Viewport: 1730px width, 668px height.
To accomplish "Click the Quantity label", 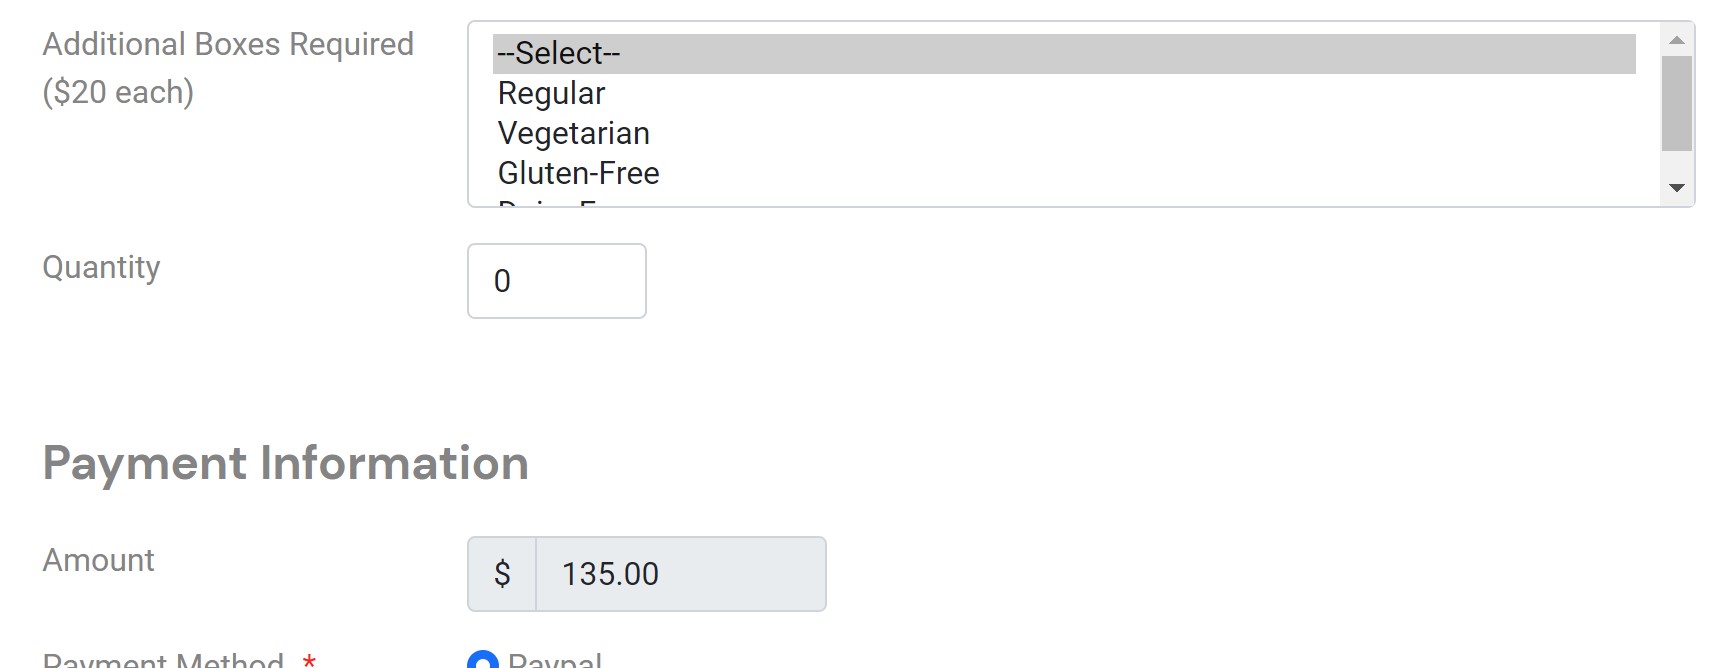I will tap(101, 267).
